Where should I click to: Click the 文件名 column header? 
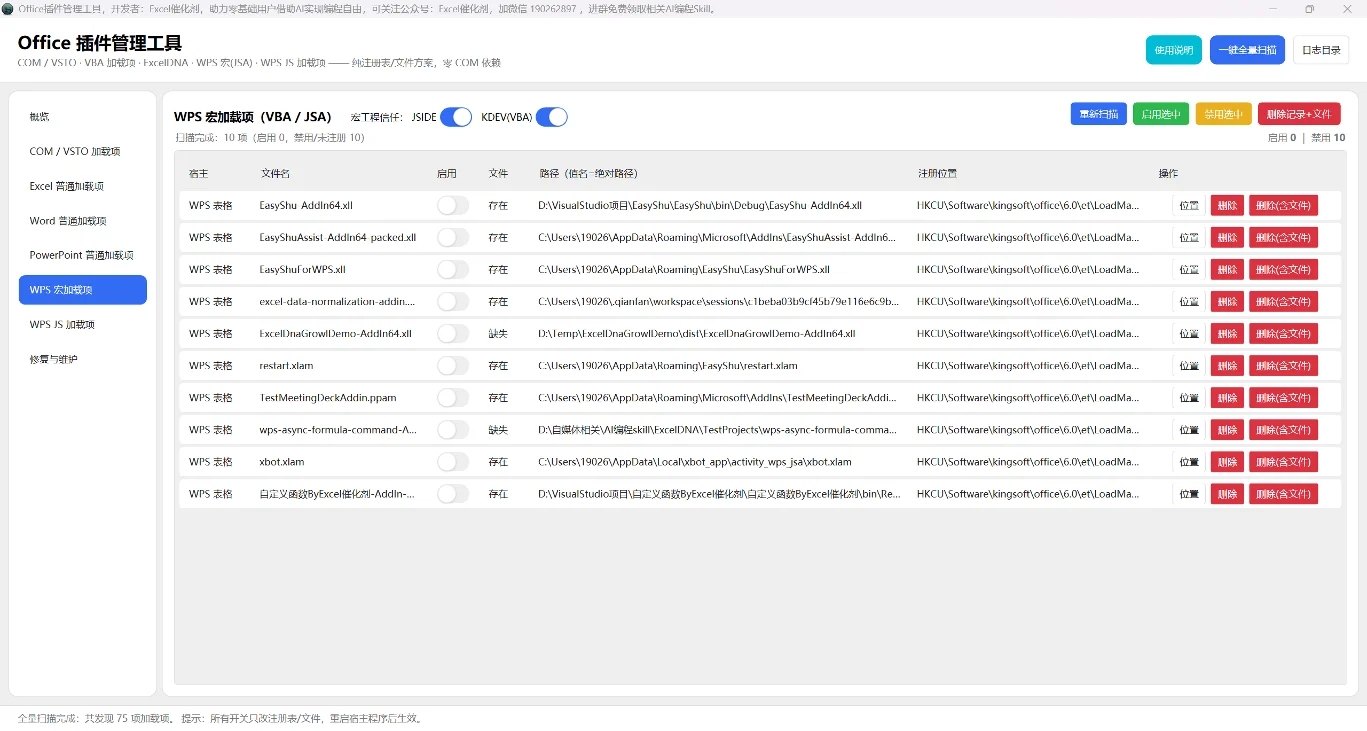tap(275, 173)
